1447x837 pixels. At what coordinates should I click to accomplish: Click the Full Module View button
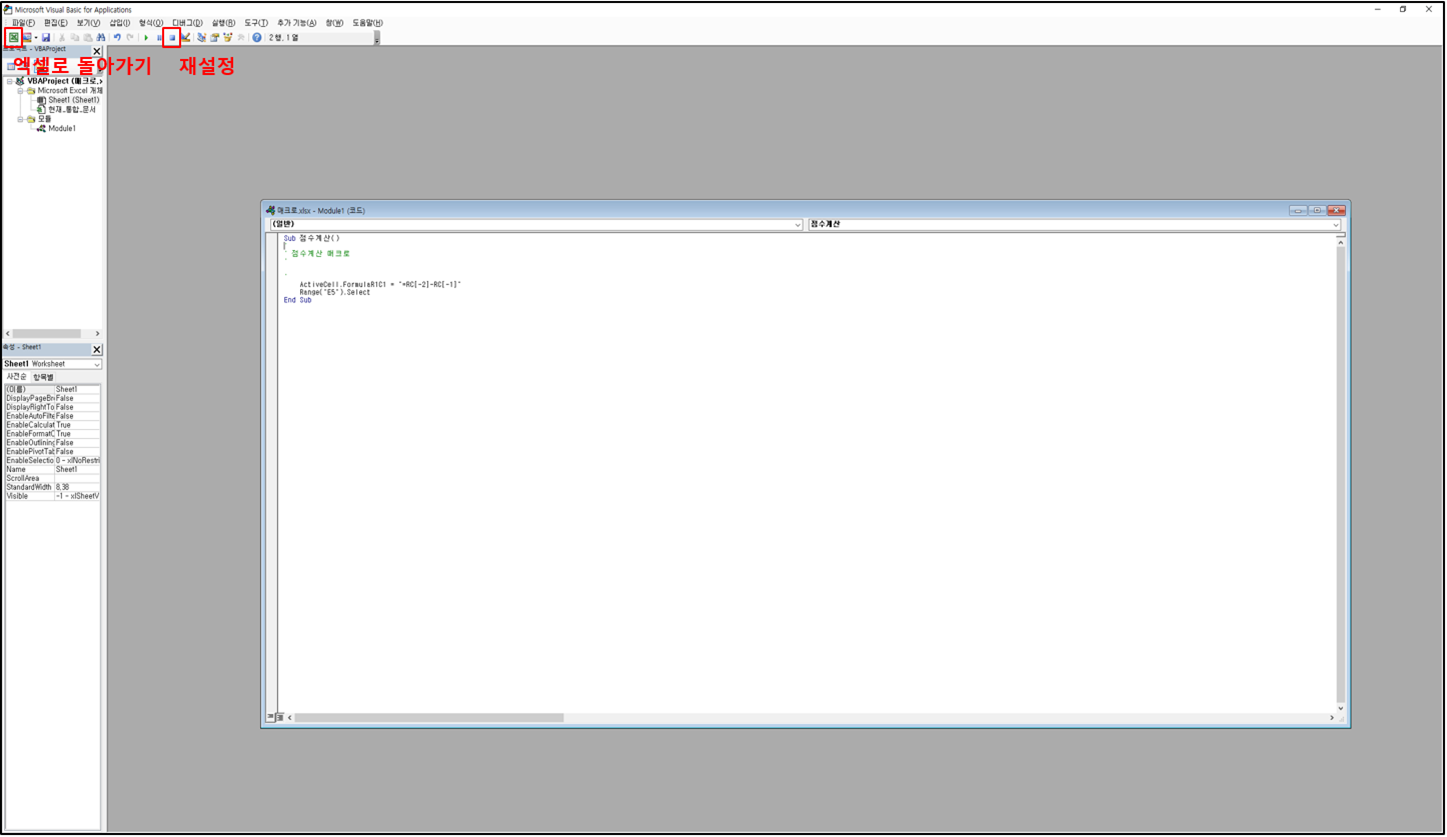pos(280,717)
